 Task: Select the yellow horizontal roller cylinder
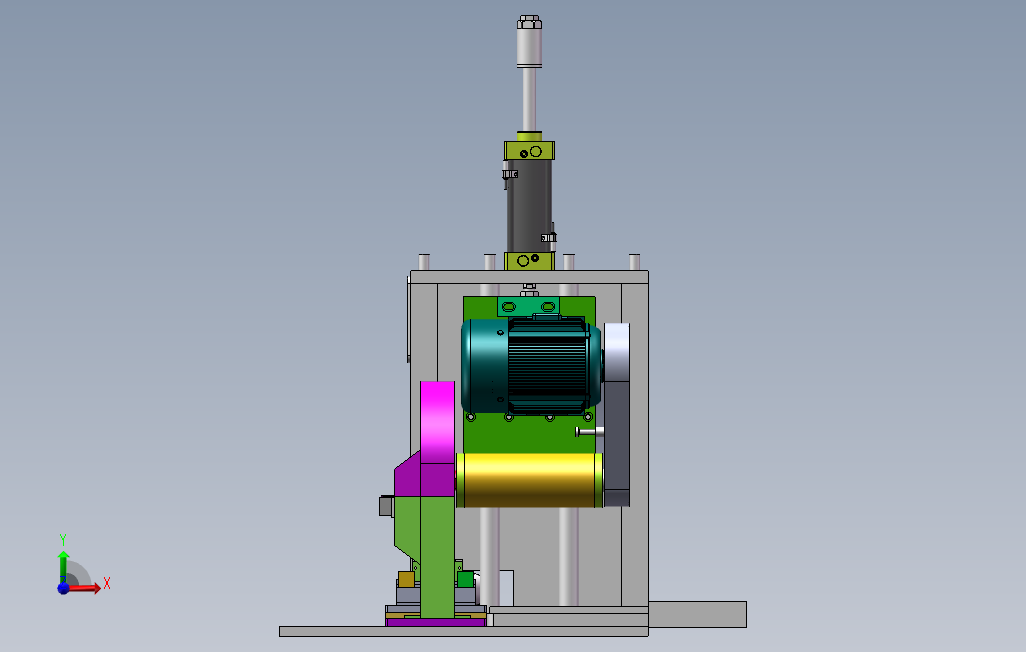click(529, 480)
